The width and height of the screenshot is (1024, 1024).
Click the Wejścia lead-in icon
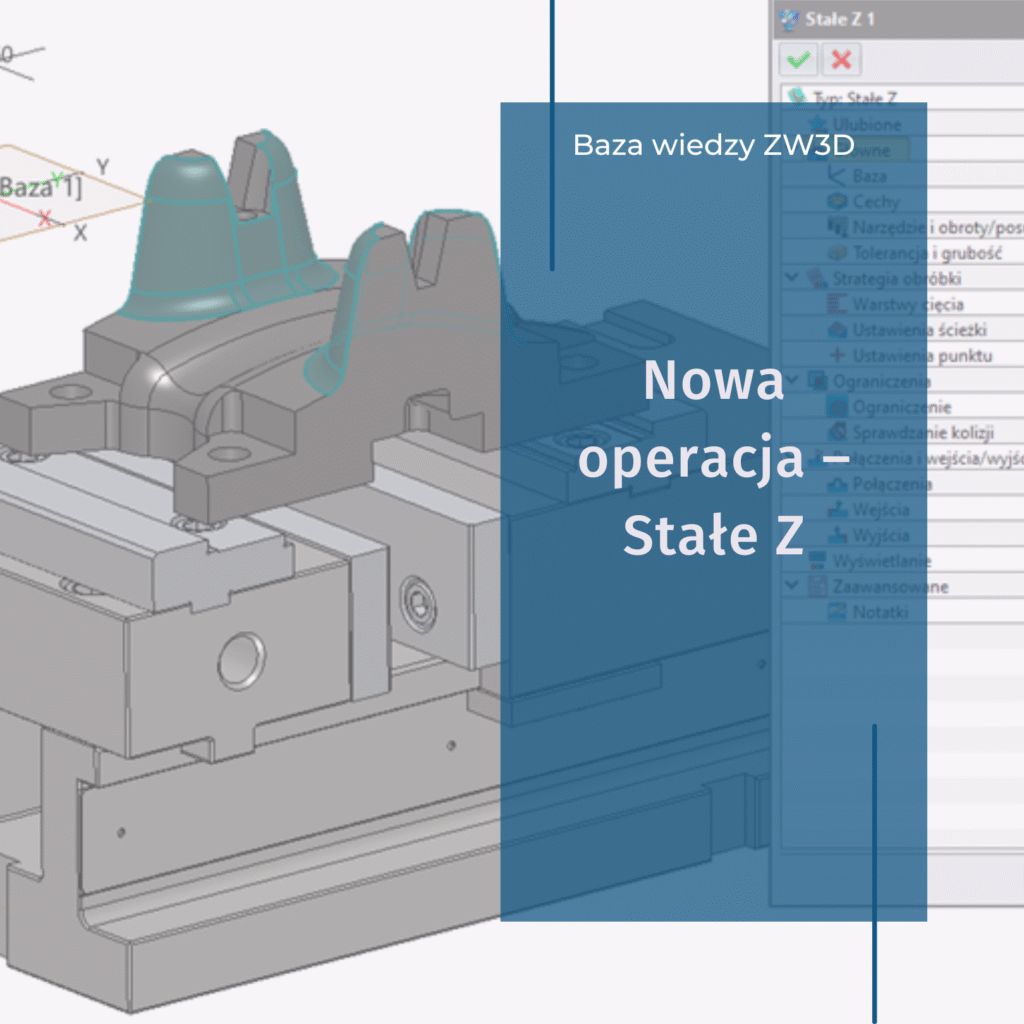click(x=837, y=509)
